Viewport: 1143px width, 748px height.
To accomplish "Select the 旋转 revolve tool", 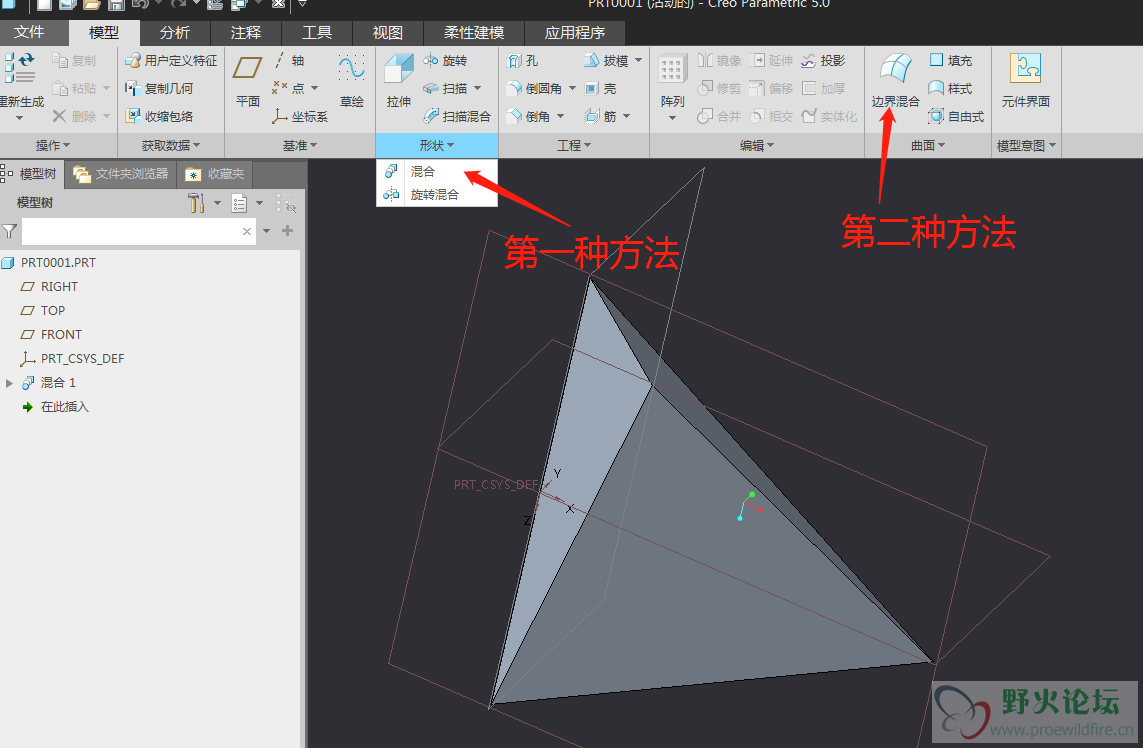I will (x=445, y=61).
